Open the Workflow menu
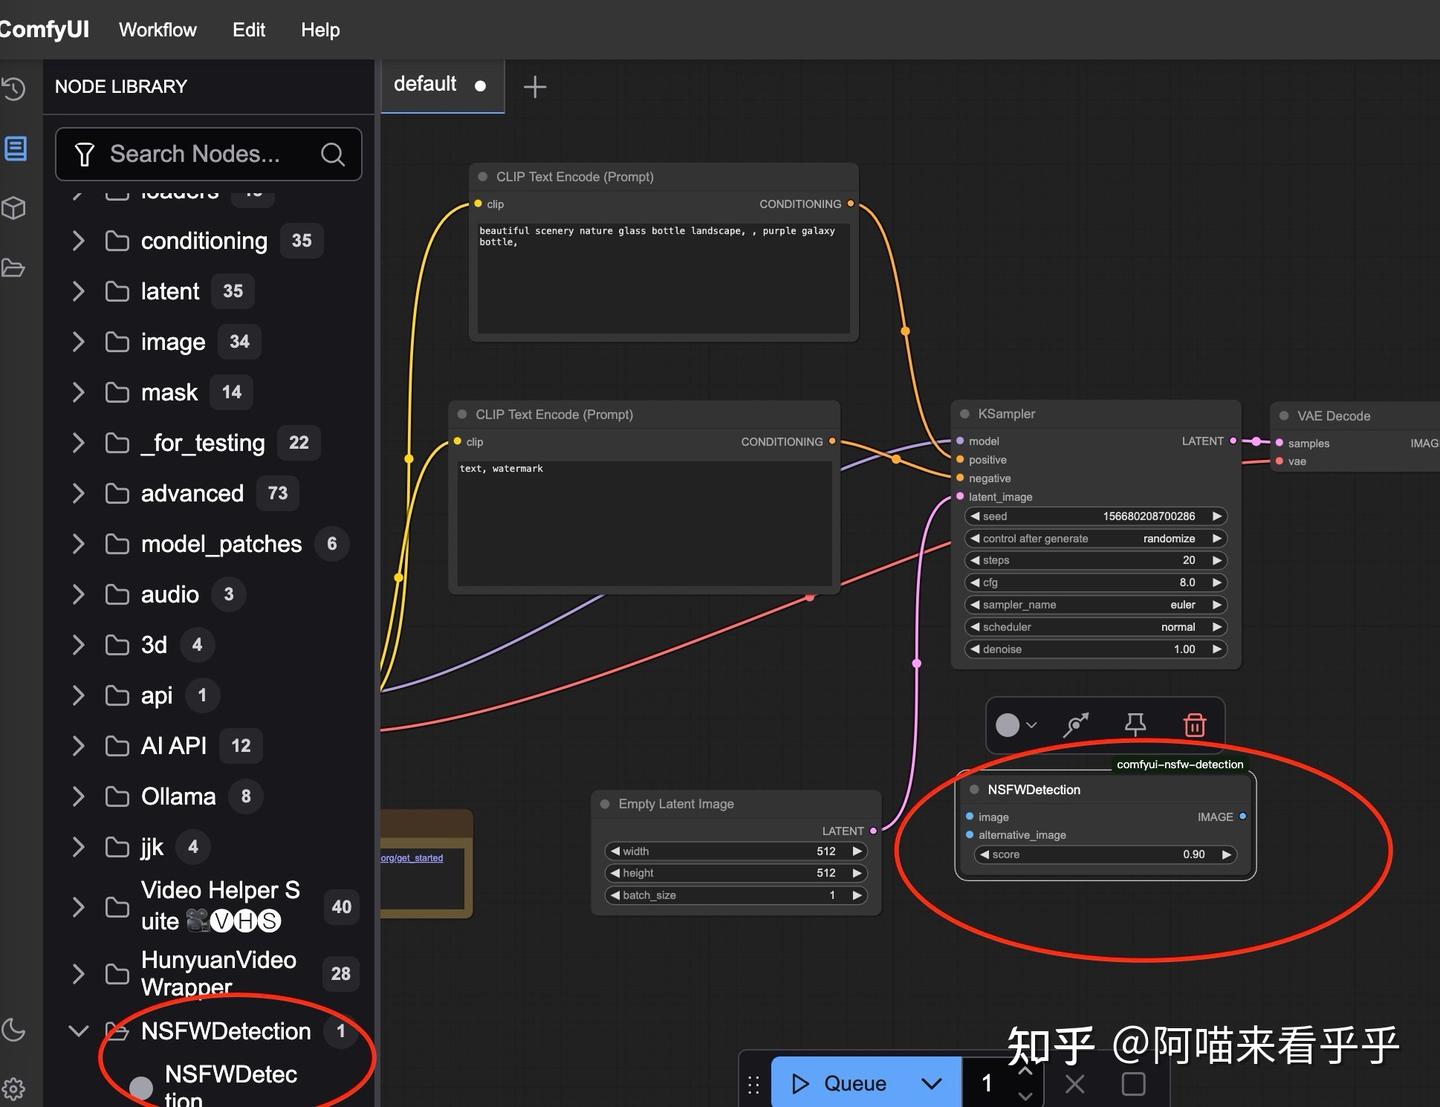Image resolution: width=1440 pixels, height=1107 pixels. click(158, 30)
